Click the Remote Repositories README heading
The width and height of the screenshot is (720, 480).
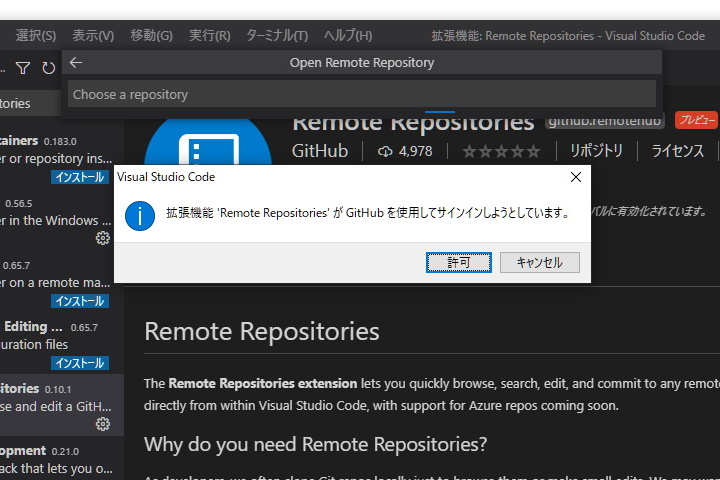point(262,331)
